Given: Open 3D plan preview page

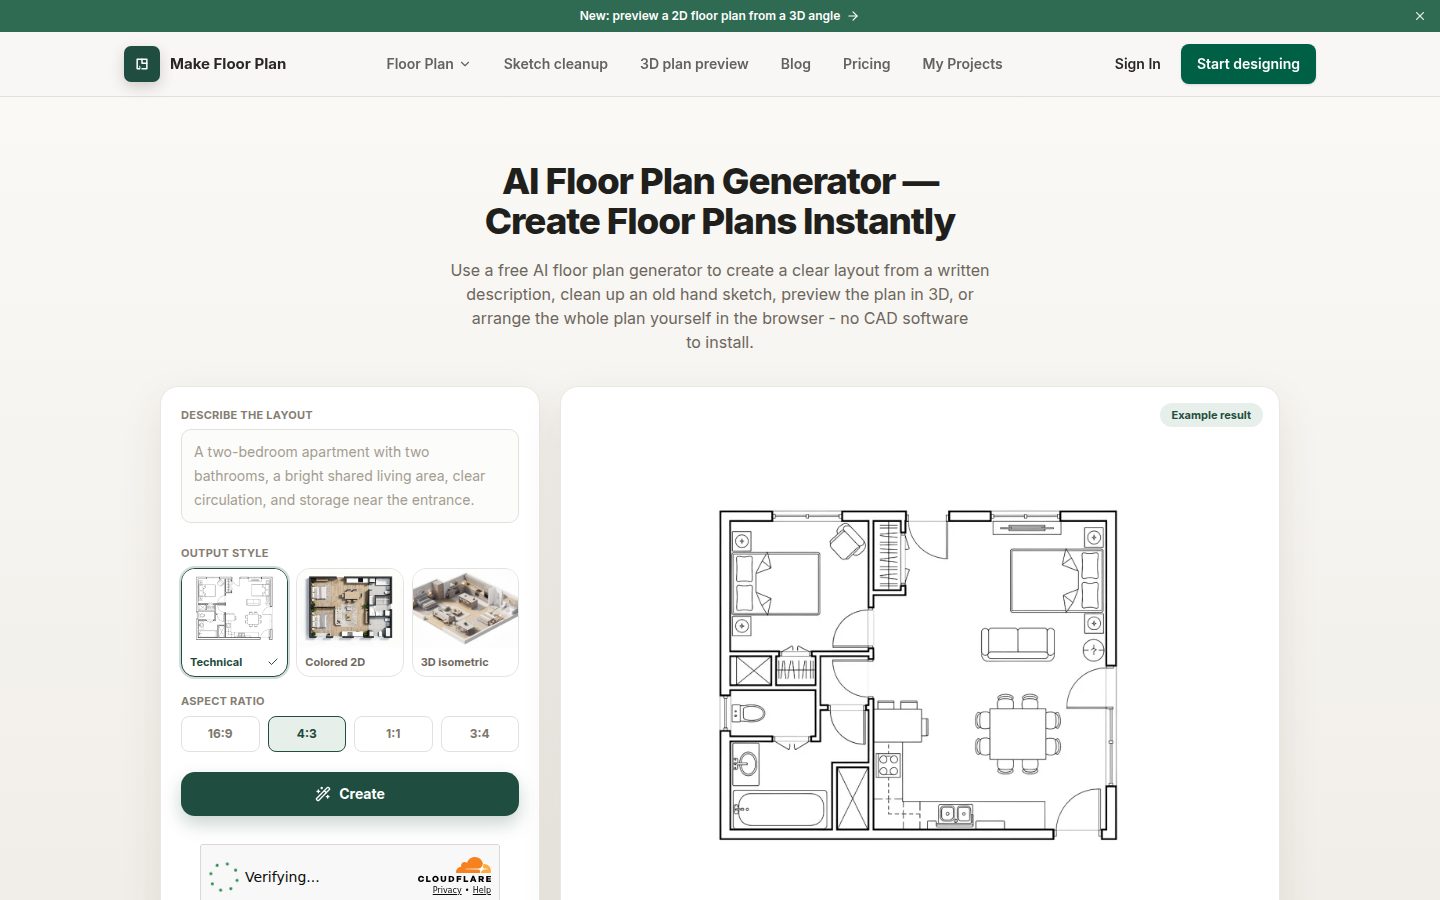Looking at the screenshot, I should pyautogui.click(x=694, y=64).
